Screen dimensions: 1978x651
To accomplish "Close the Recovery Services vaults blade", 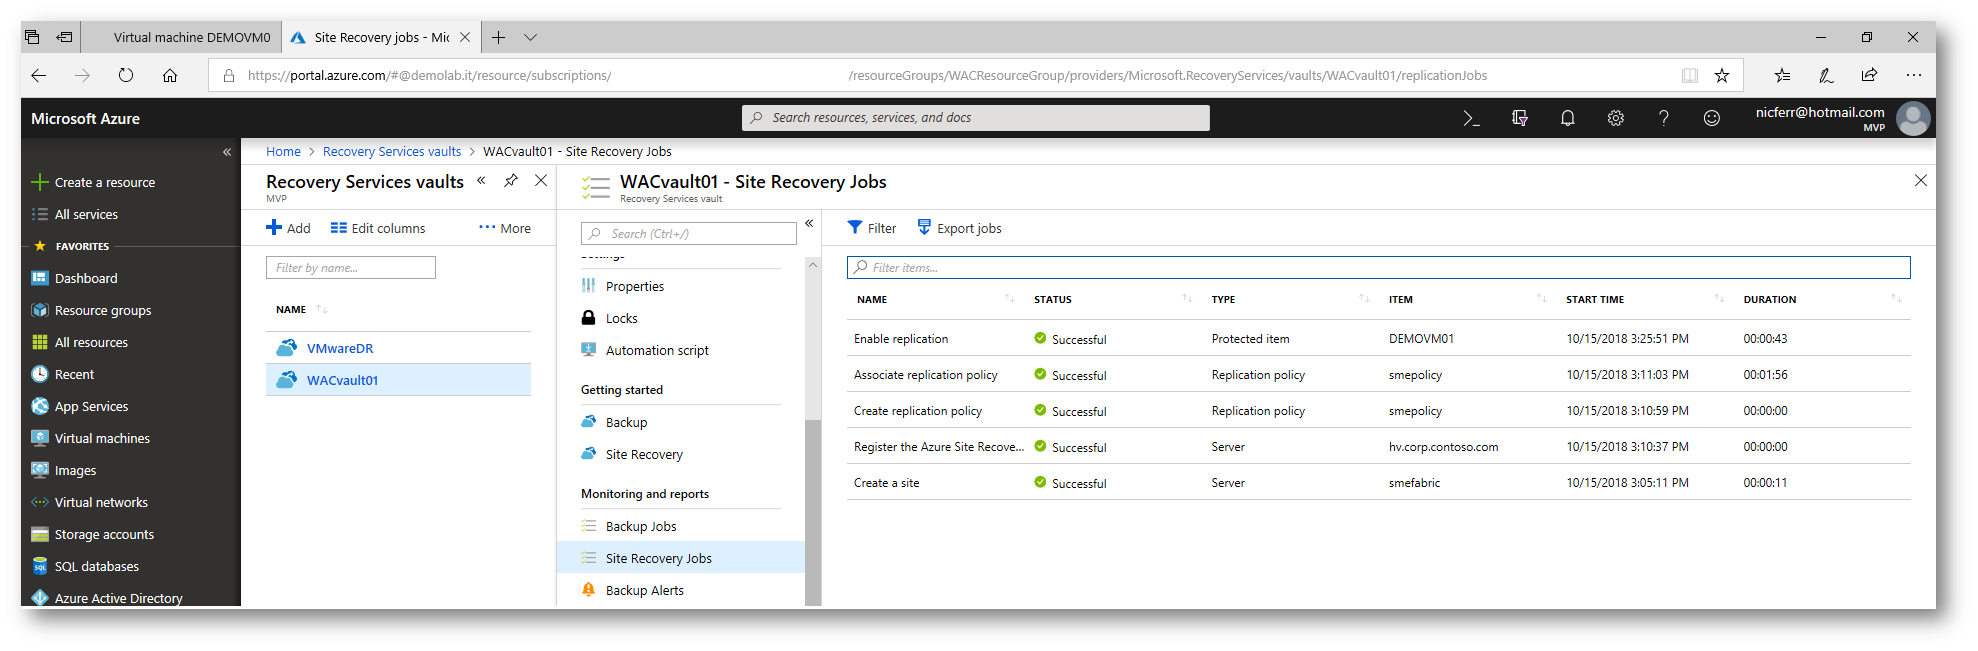I will pos(541,181).
